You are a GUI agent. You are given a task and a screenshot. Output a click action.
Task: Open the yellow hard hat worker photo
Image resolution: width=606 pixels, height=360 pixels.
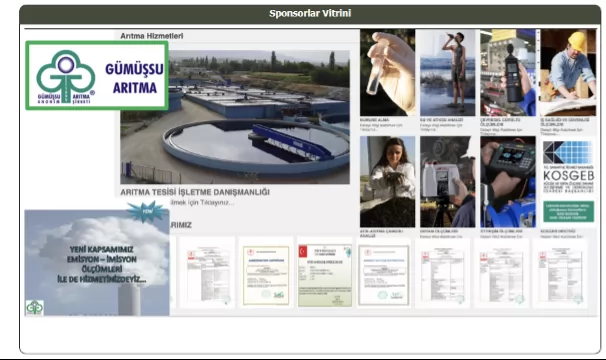coord(568,72)
